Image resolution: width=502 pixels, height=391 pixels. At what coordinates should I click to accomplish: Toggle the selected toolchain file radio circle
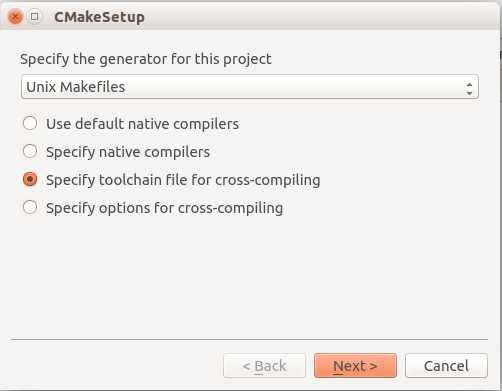30,179
